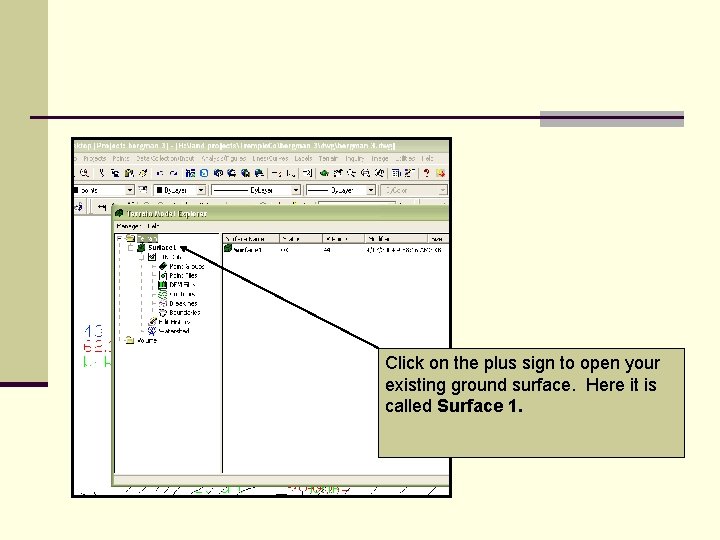720x540 pixels.
Task: Select the Point Groups tree item
Action: click(x=186, y=266)
